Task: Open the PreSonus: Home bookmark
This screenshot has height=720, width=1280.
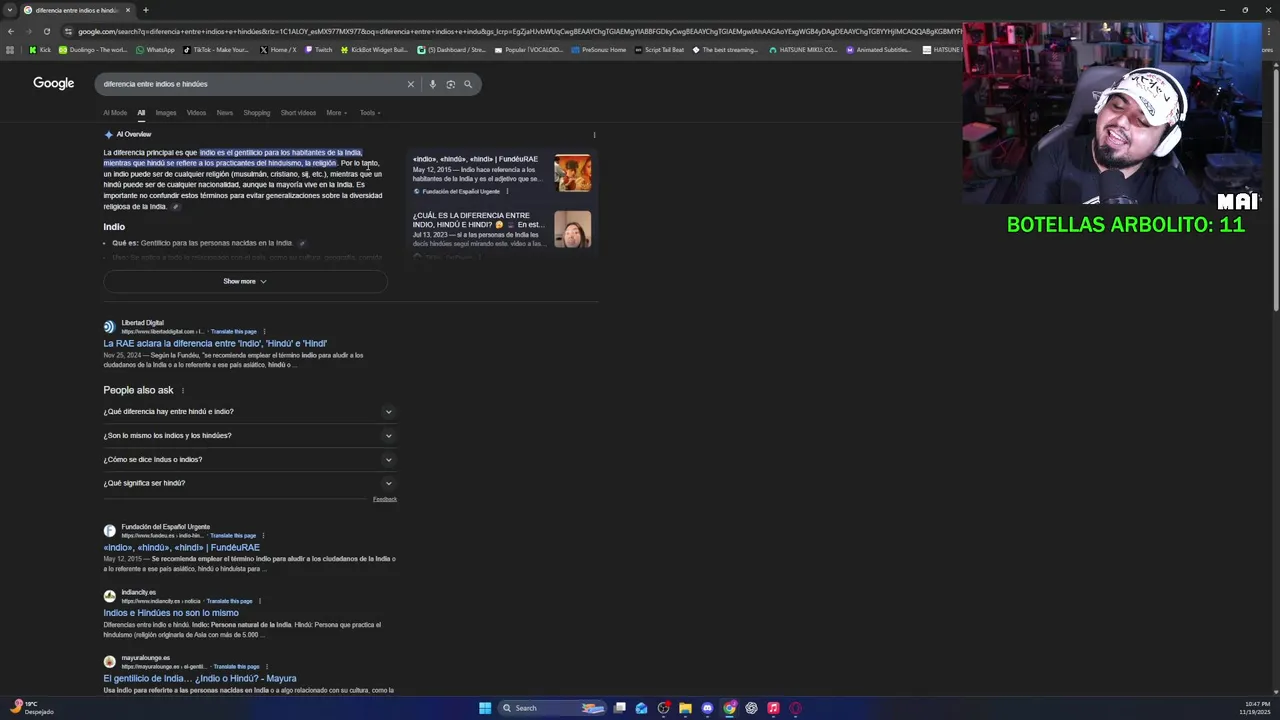Action: coord(598,49)
